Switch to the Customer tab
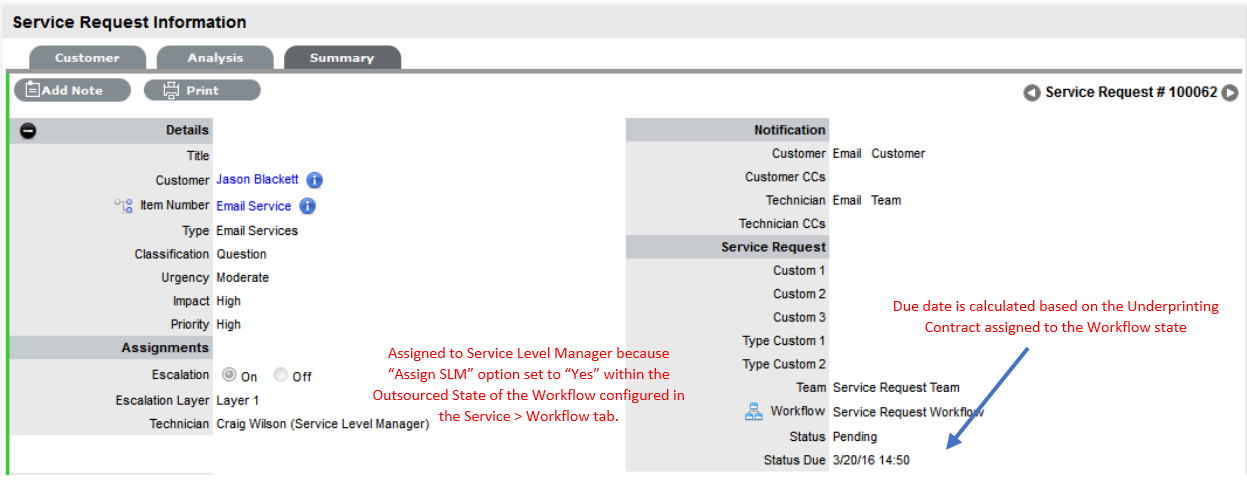Screen dimensions: 1247x481 [87, 58]
